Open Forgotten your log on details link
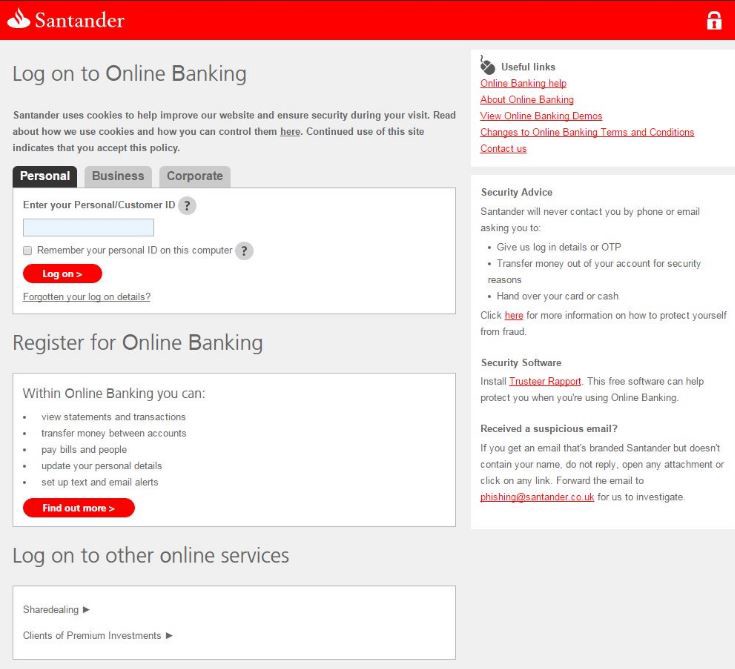735x669 pixels. [x=87, y=297]
